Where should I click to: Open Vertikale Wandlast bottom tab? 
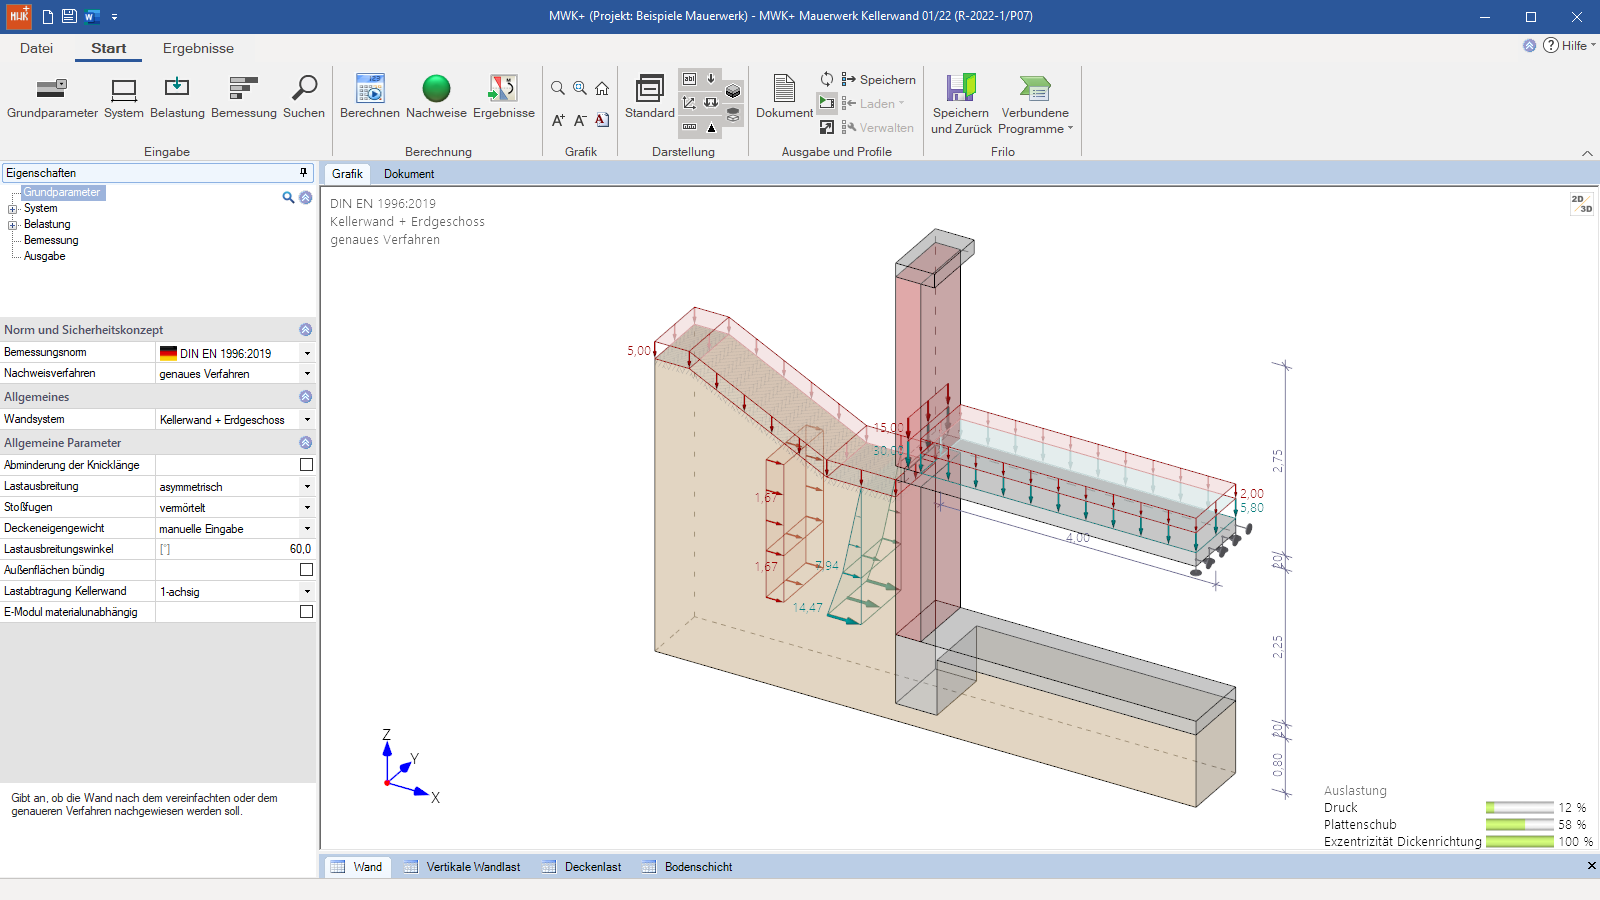(462, 867)
